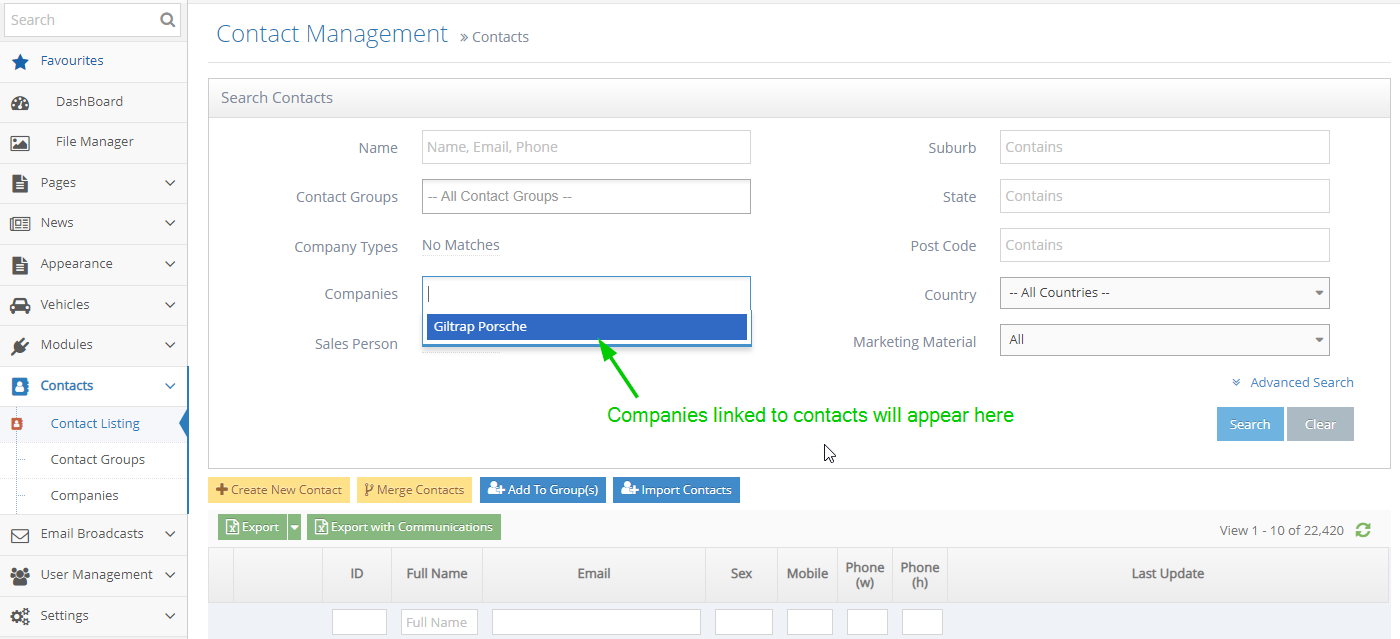Open the All Countries dropdown
This screenshot has width=1400, height=639.
point(1163,292)
